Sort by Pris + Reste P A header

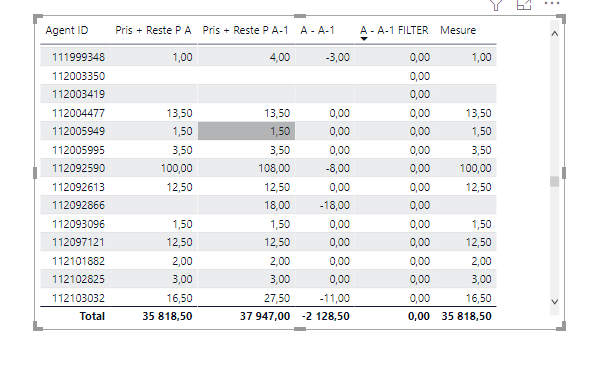(153, 30)
